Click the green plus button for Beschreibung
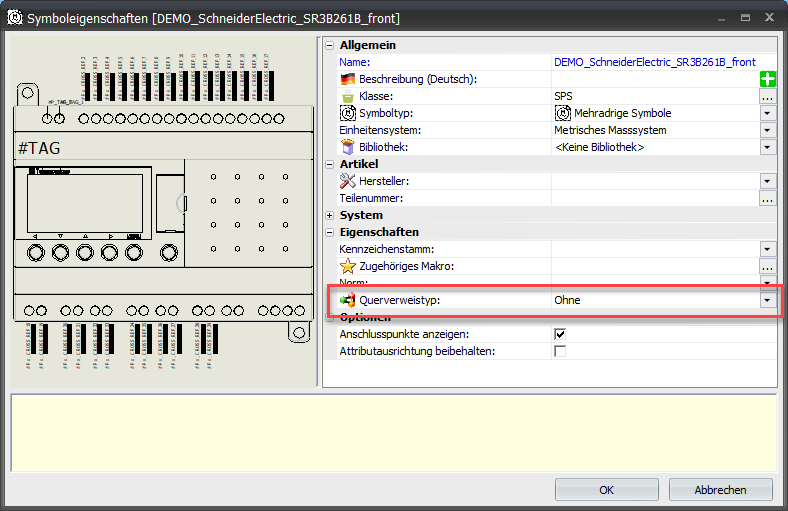Image resolution: width=788 pixels, height=511 pixels. [768, 79]
